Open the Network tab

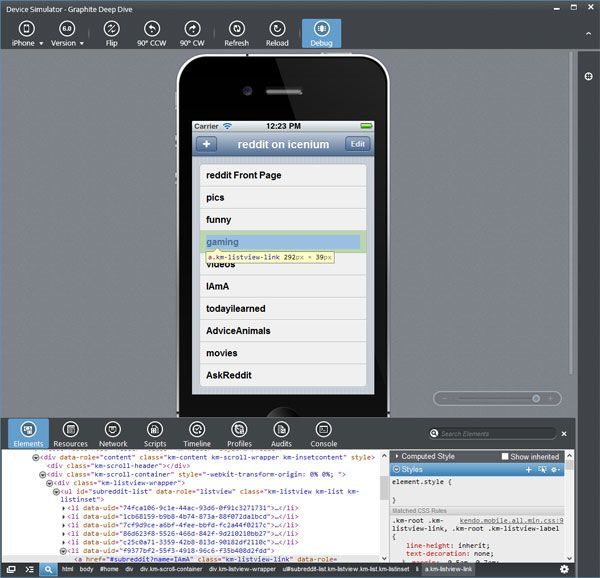point(113,434)
